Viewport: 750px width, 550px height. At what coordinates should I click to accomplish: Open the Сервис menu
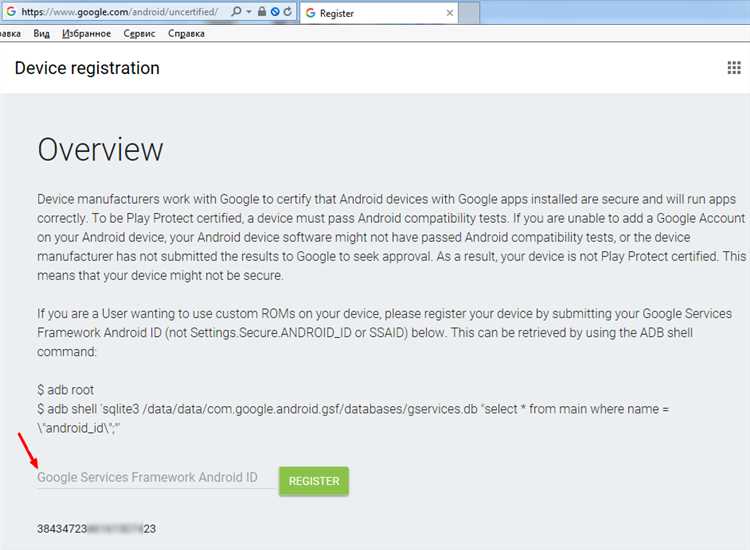click(x=139, y=33)
